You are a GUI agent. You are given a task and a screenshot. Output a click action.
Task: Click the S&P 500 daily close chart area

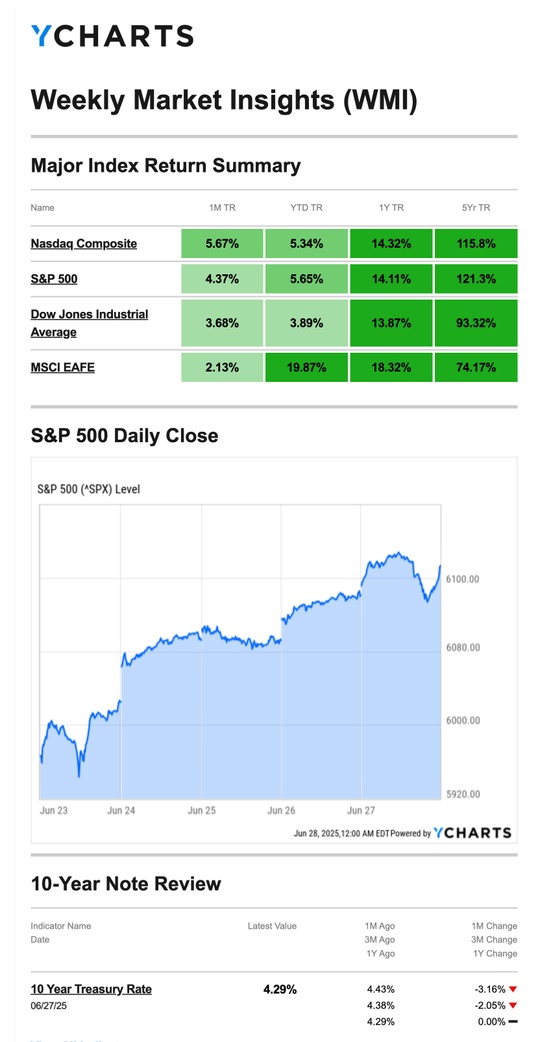click(x=240, y=651)
